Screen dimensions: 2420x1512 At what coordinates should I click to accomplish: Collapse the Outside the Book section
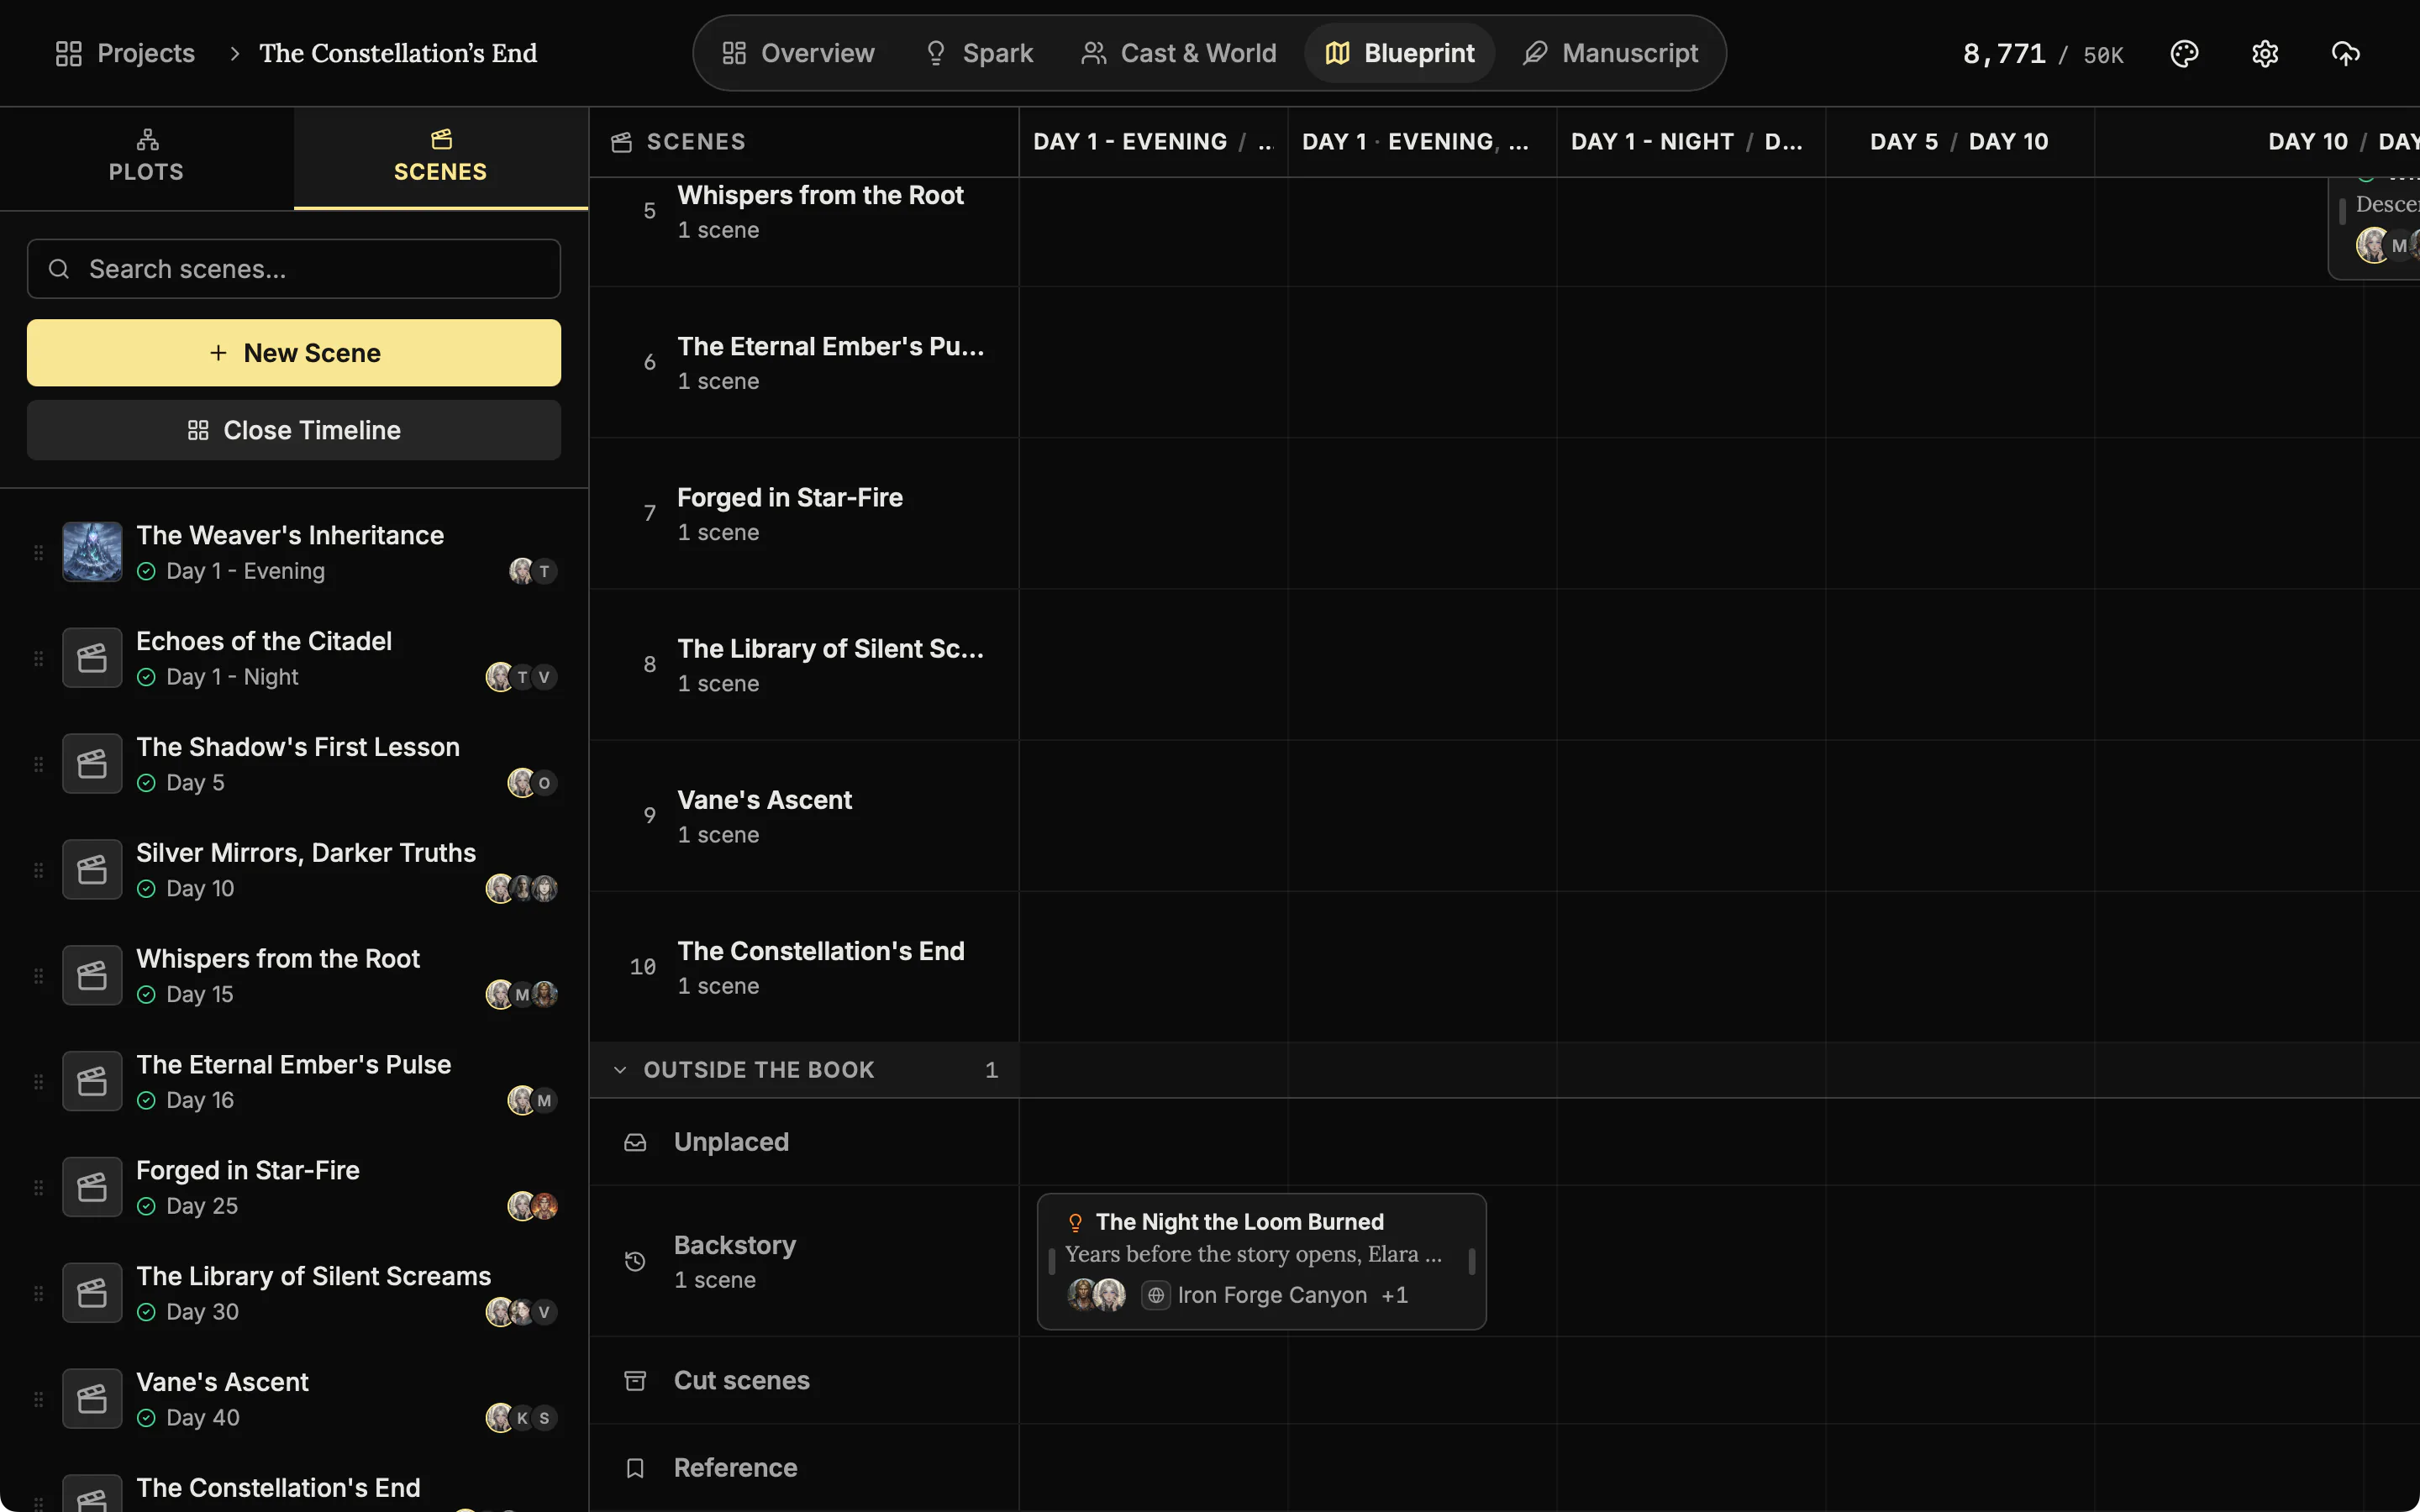click(x=620, y=1070)
